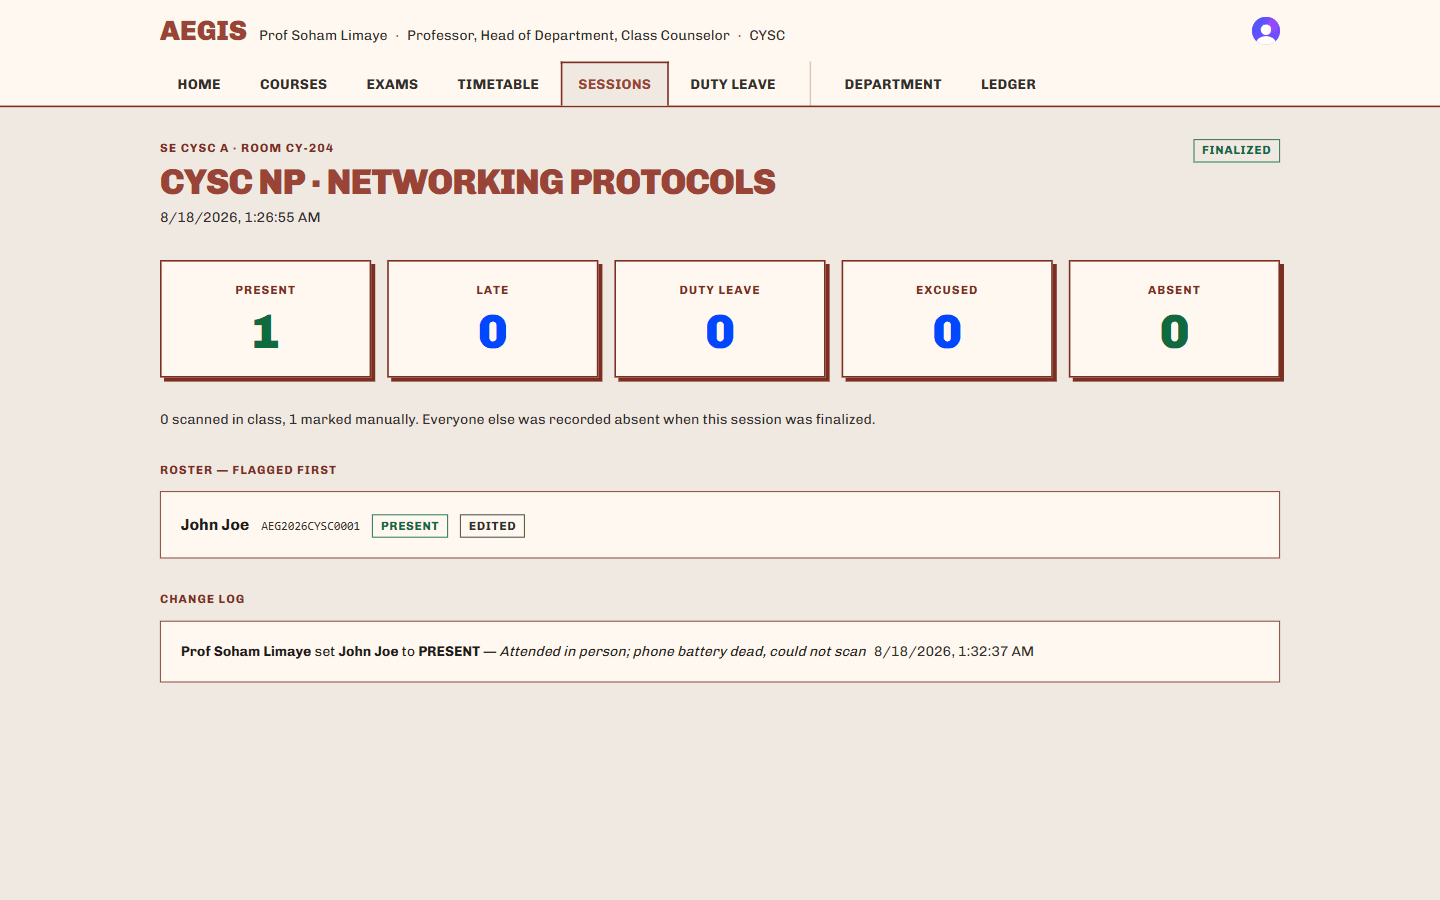
Task: Click the AEGIS logo
Action: (203, 31)
